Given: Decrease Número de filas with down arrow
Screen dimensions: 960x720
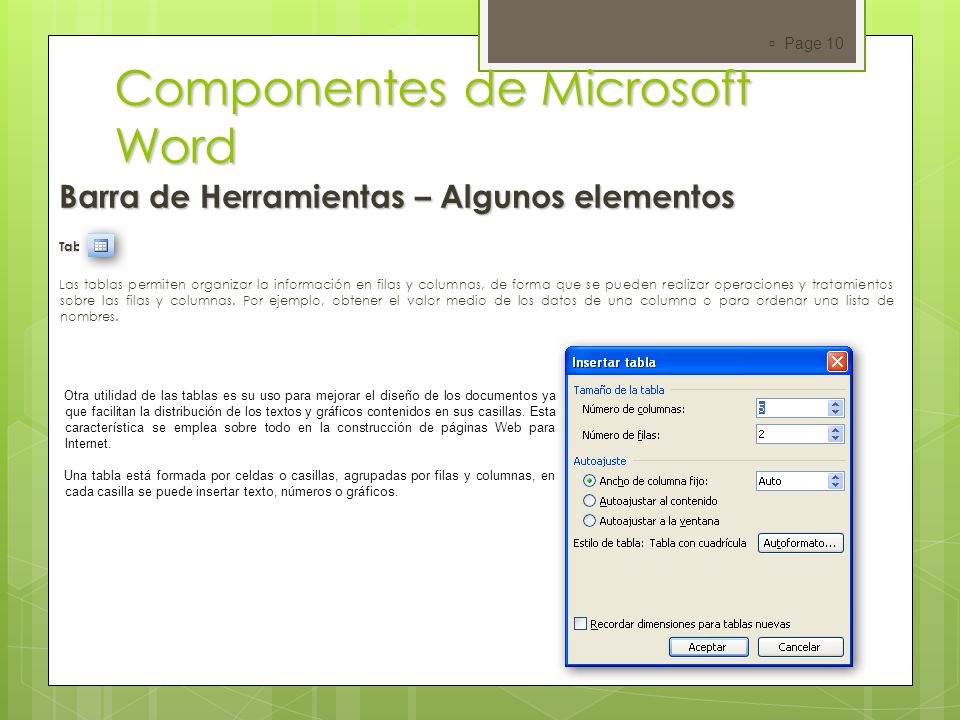Looking at the screenshot, I should [836, 438].
